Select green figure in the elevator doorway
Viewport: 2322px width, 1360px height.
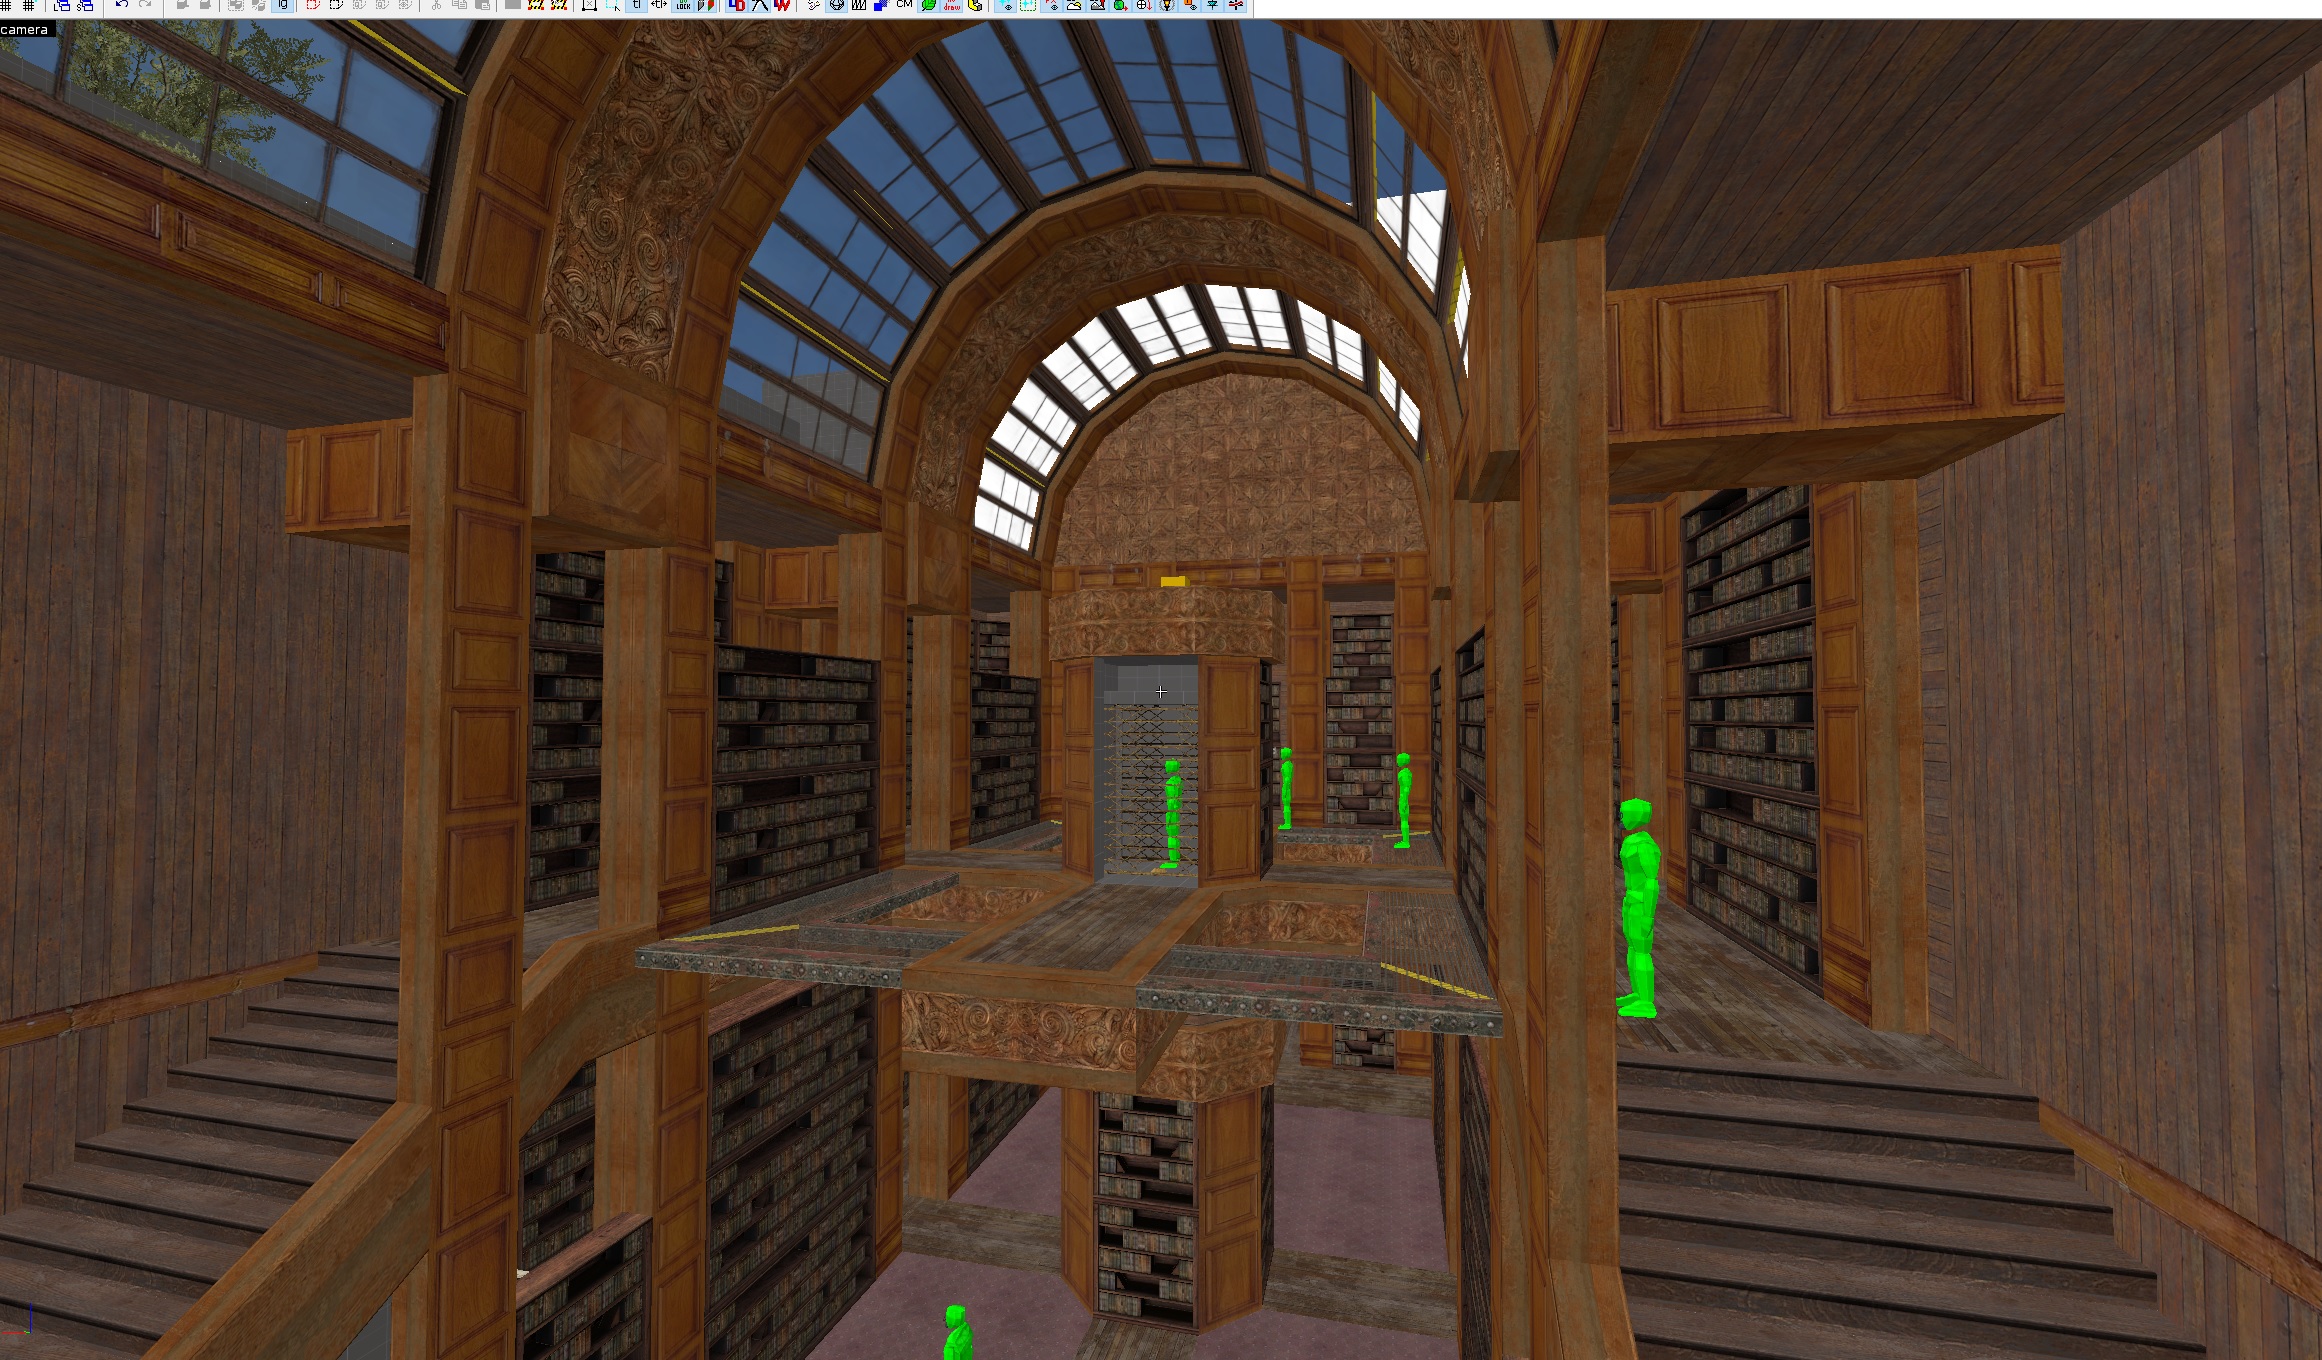coord(1172,814)
